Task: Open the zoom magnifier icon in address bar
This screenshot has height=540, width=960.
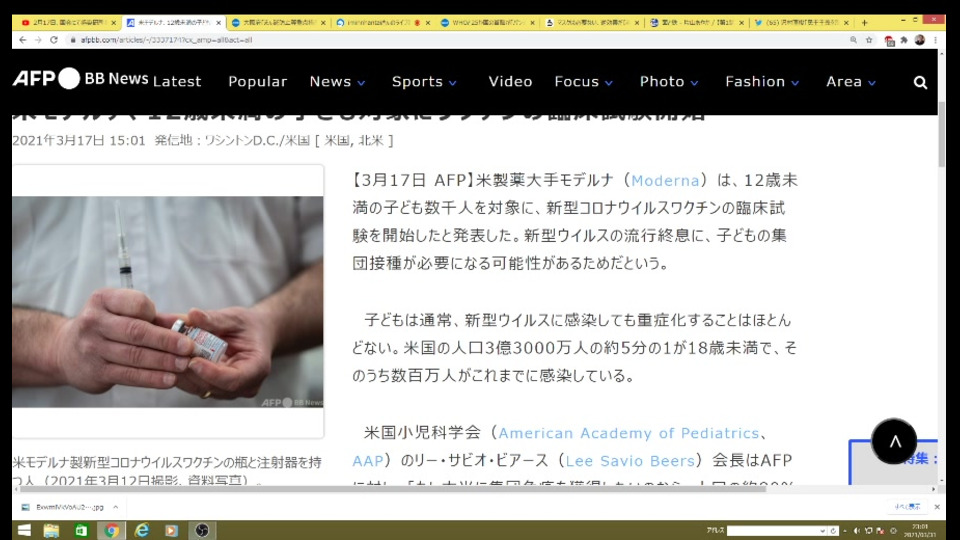Action: [x=853, y=40]
